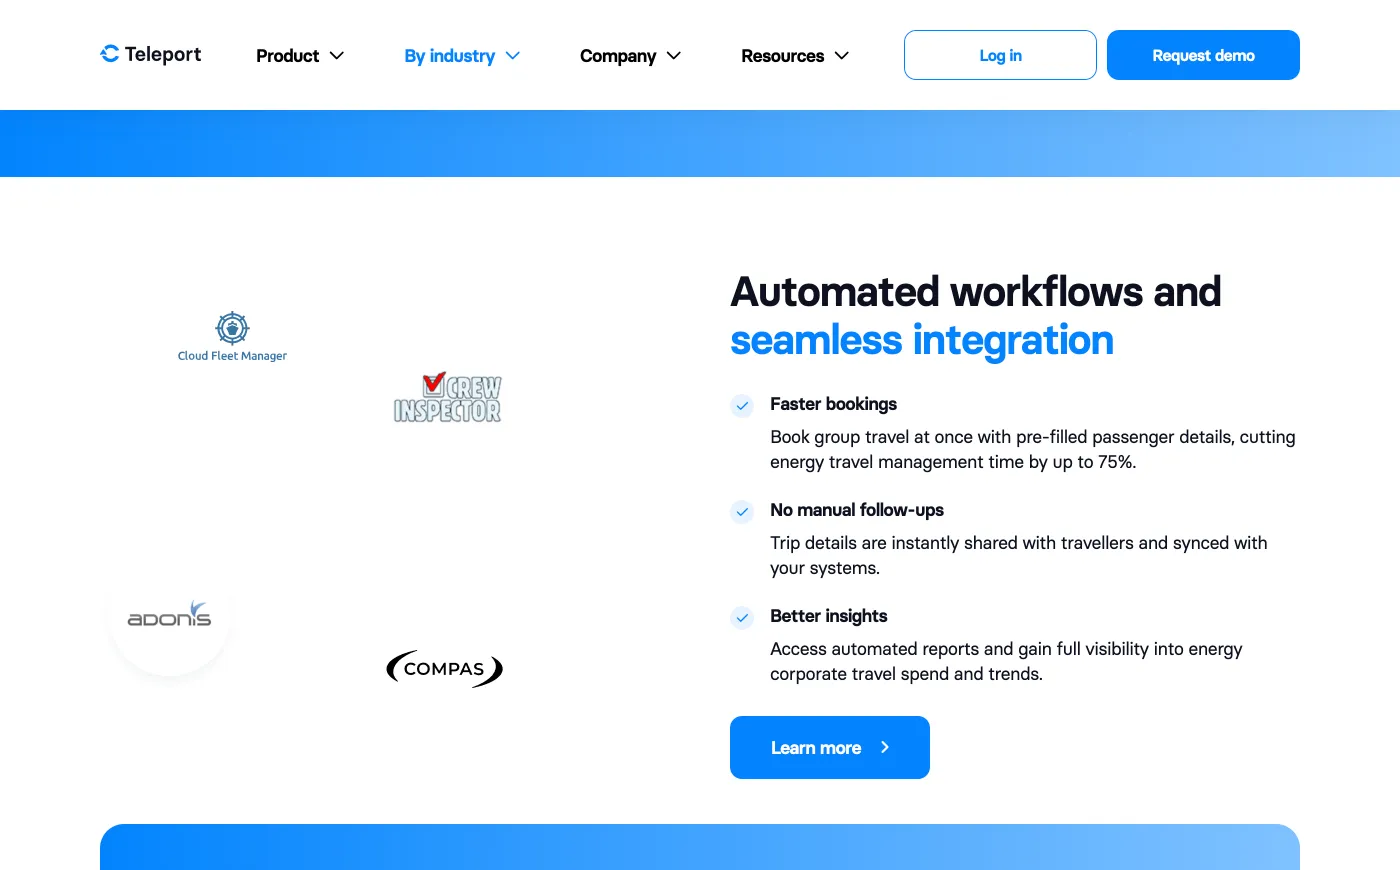Click the checkmark beside No manual follow-ups
The image size is (1400, 870).
[742, 512]
